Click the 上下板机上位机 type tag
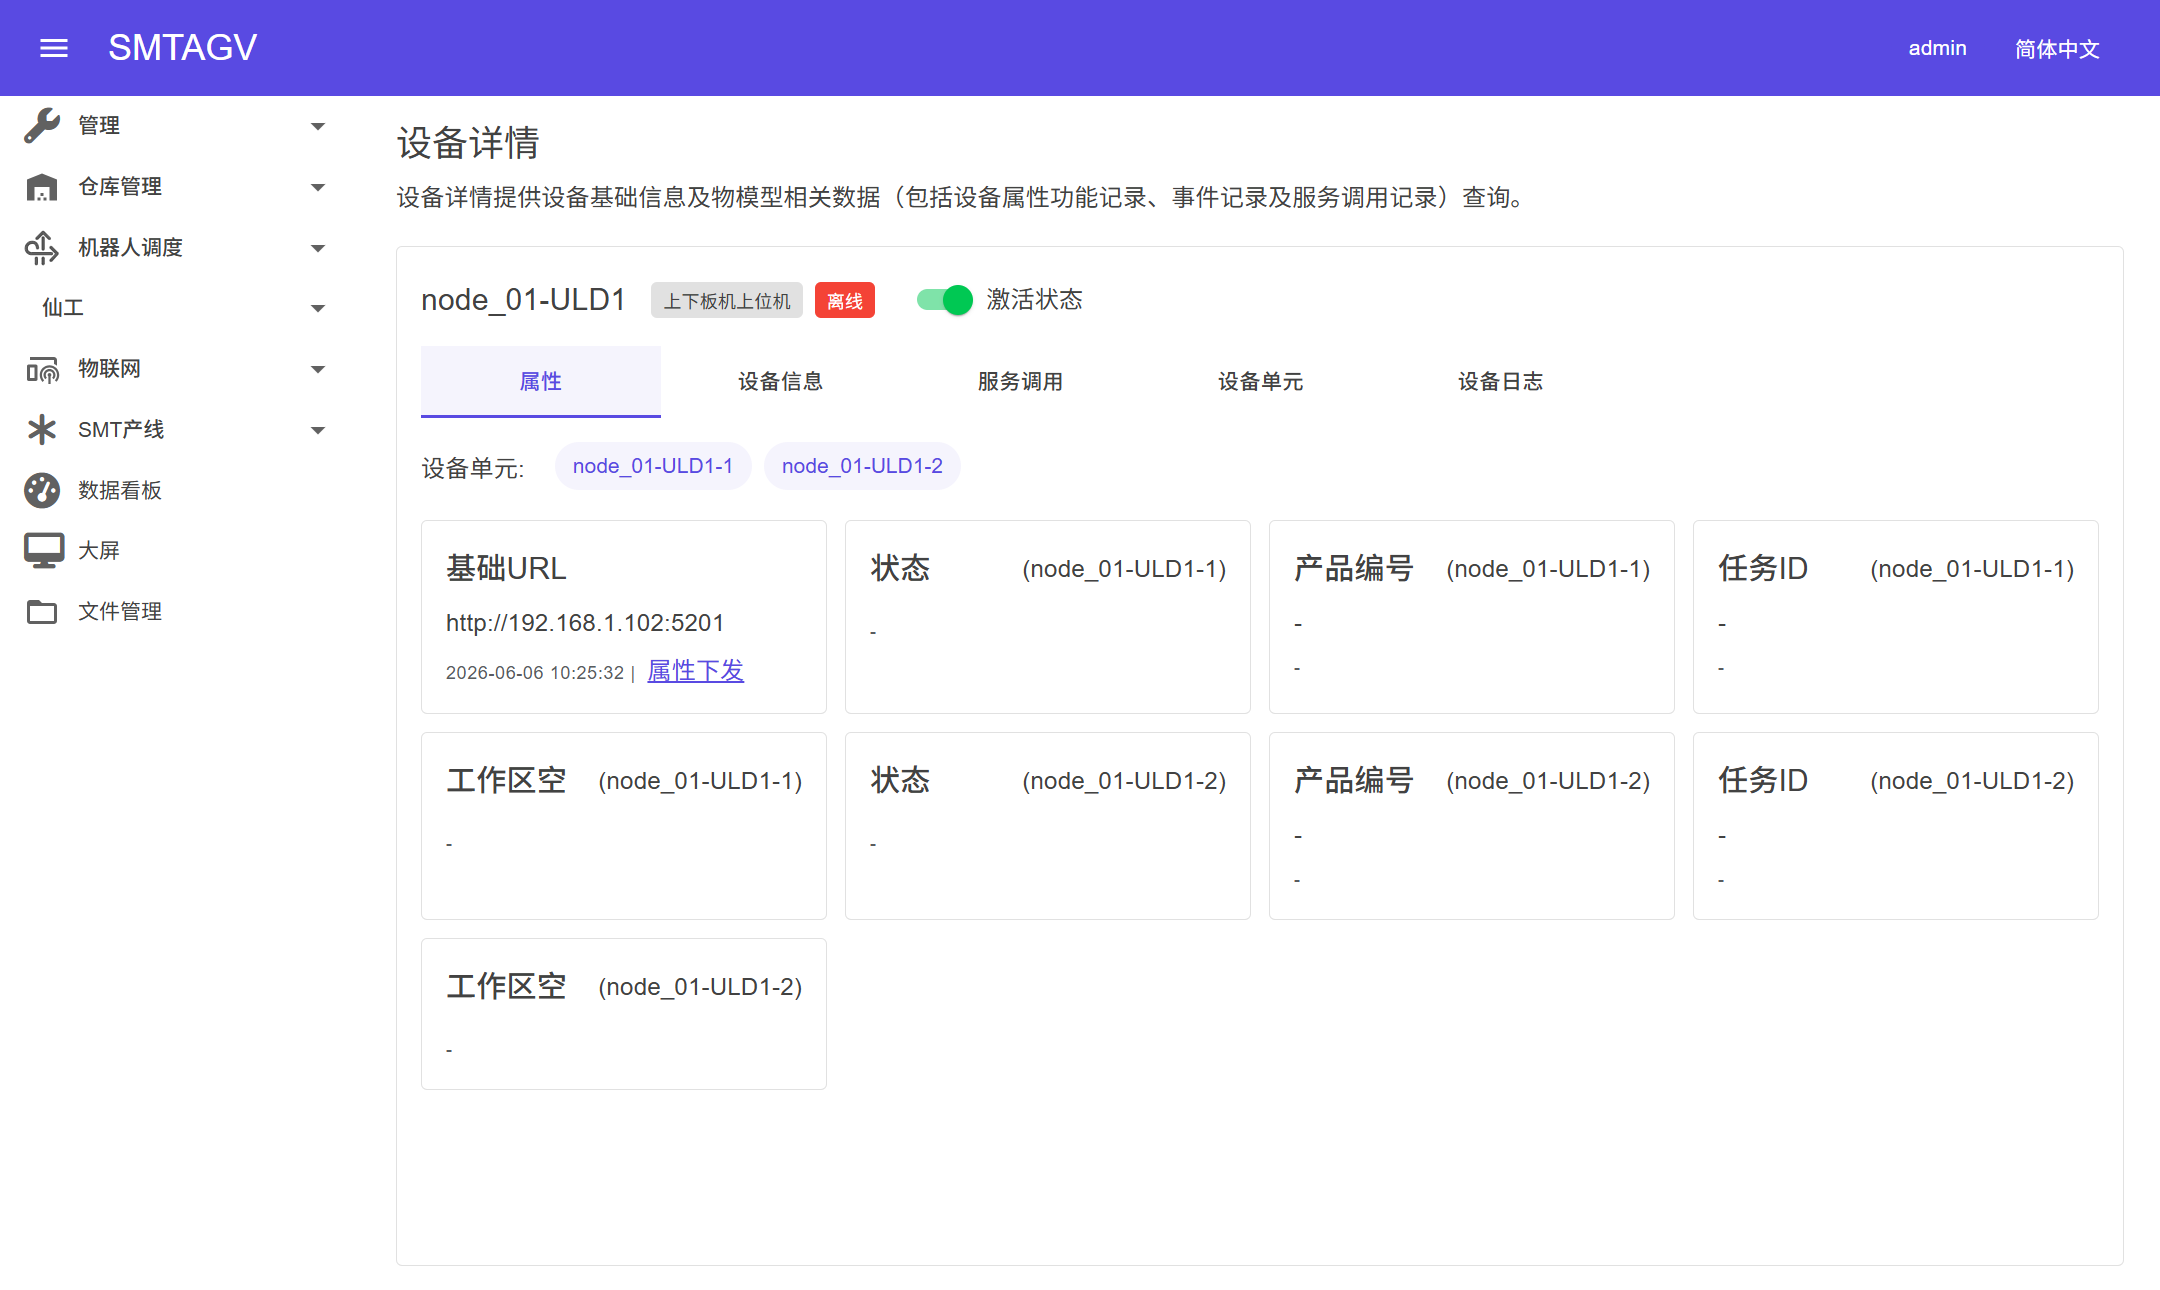Screen dimensions: 2160x1290 727,301
